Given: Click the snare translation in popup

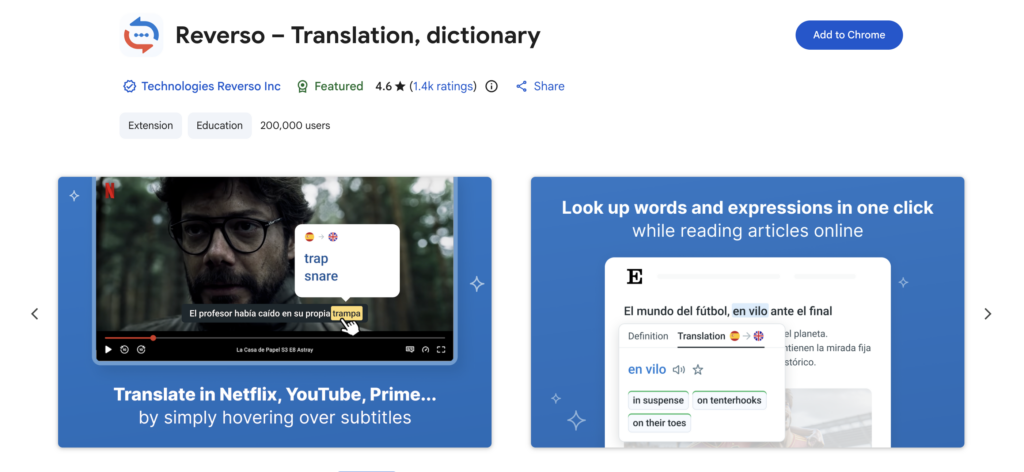Looking at the screenshot, I should [x=321, y=276].
